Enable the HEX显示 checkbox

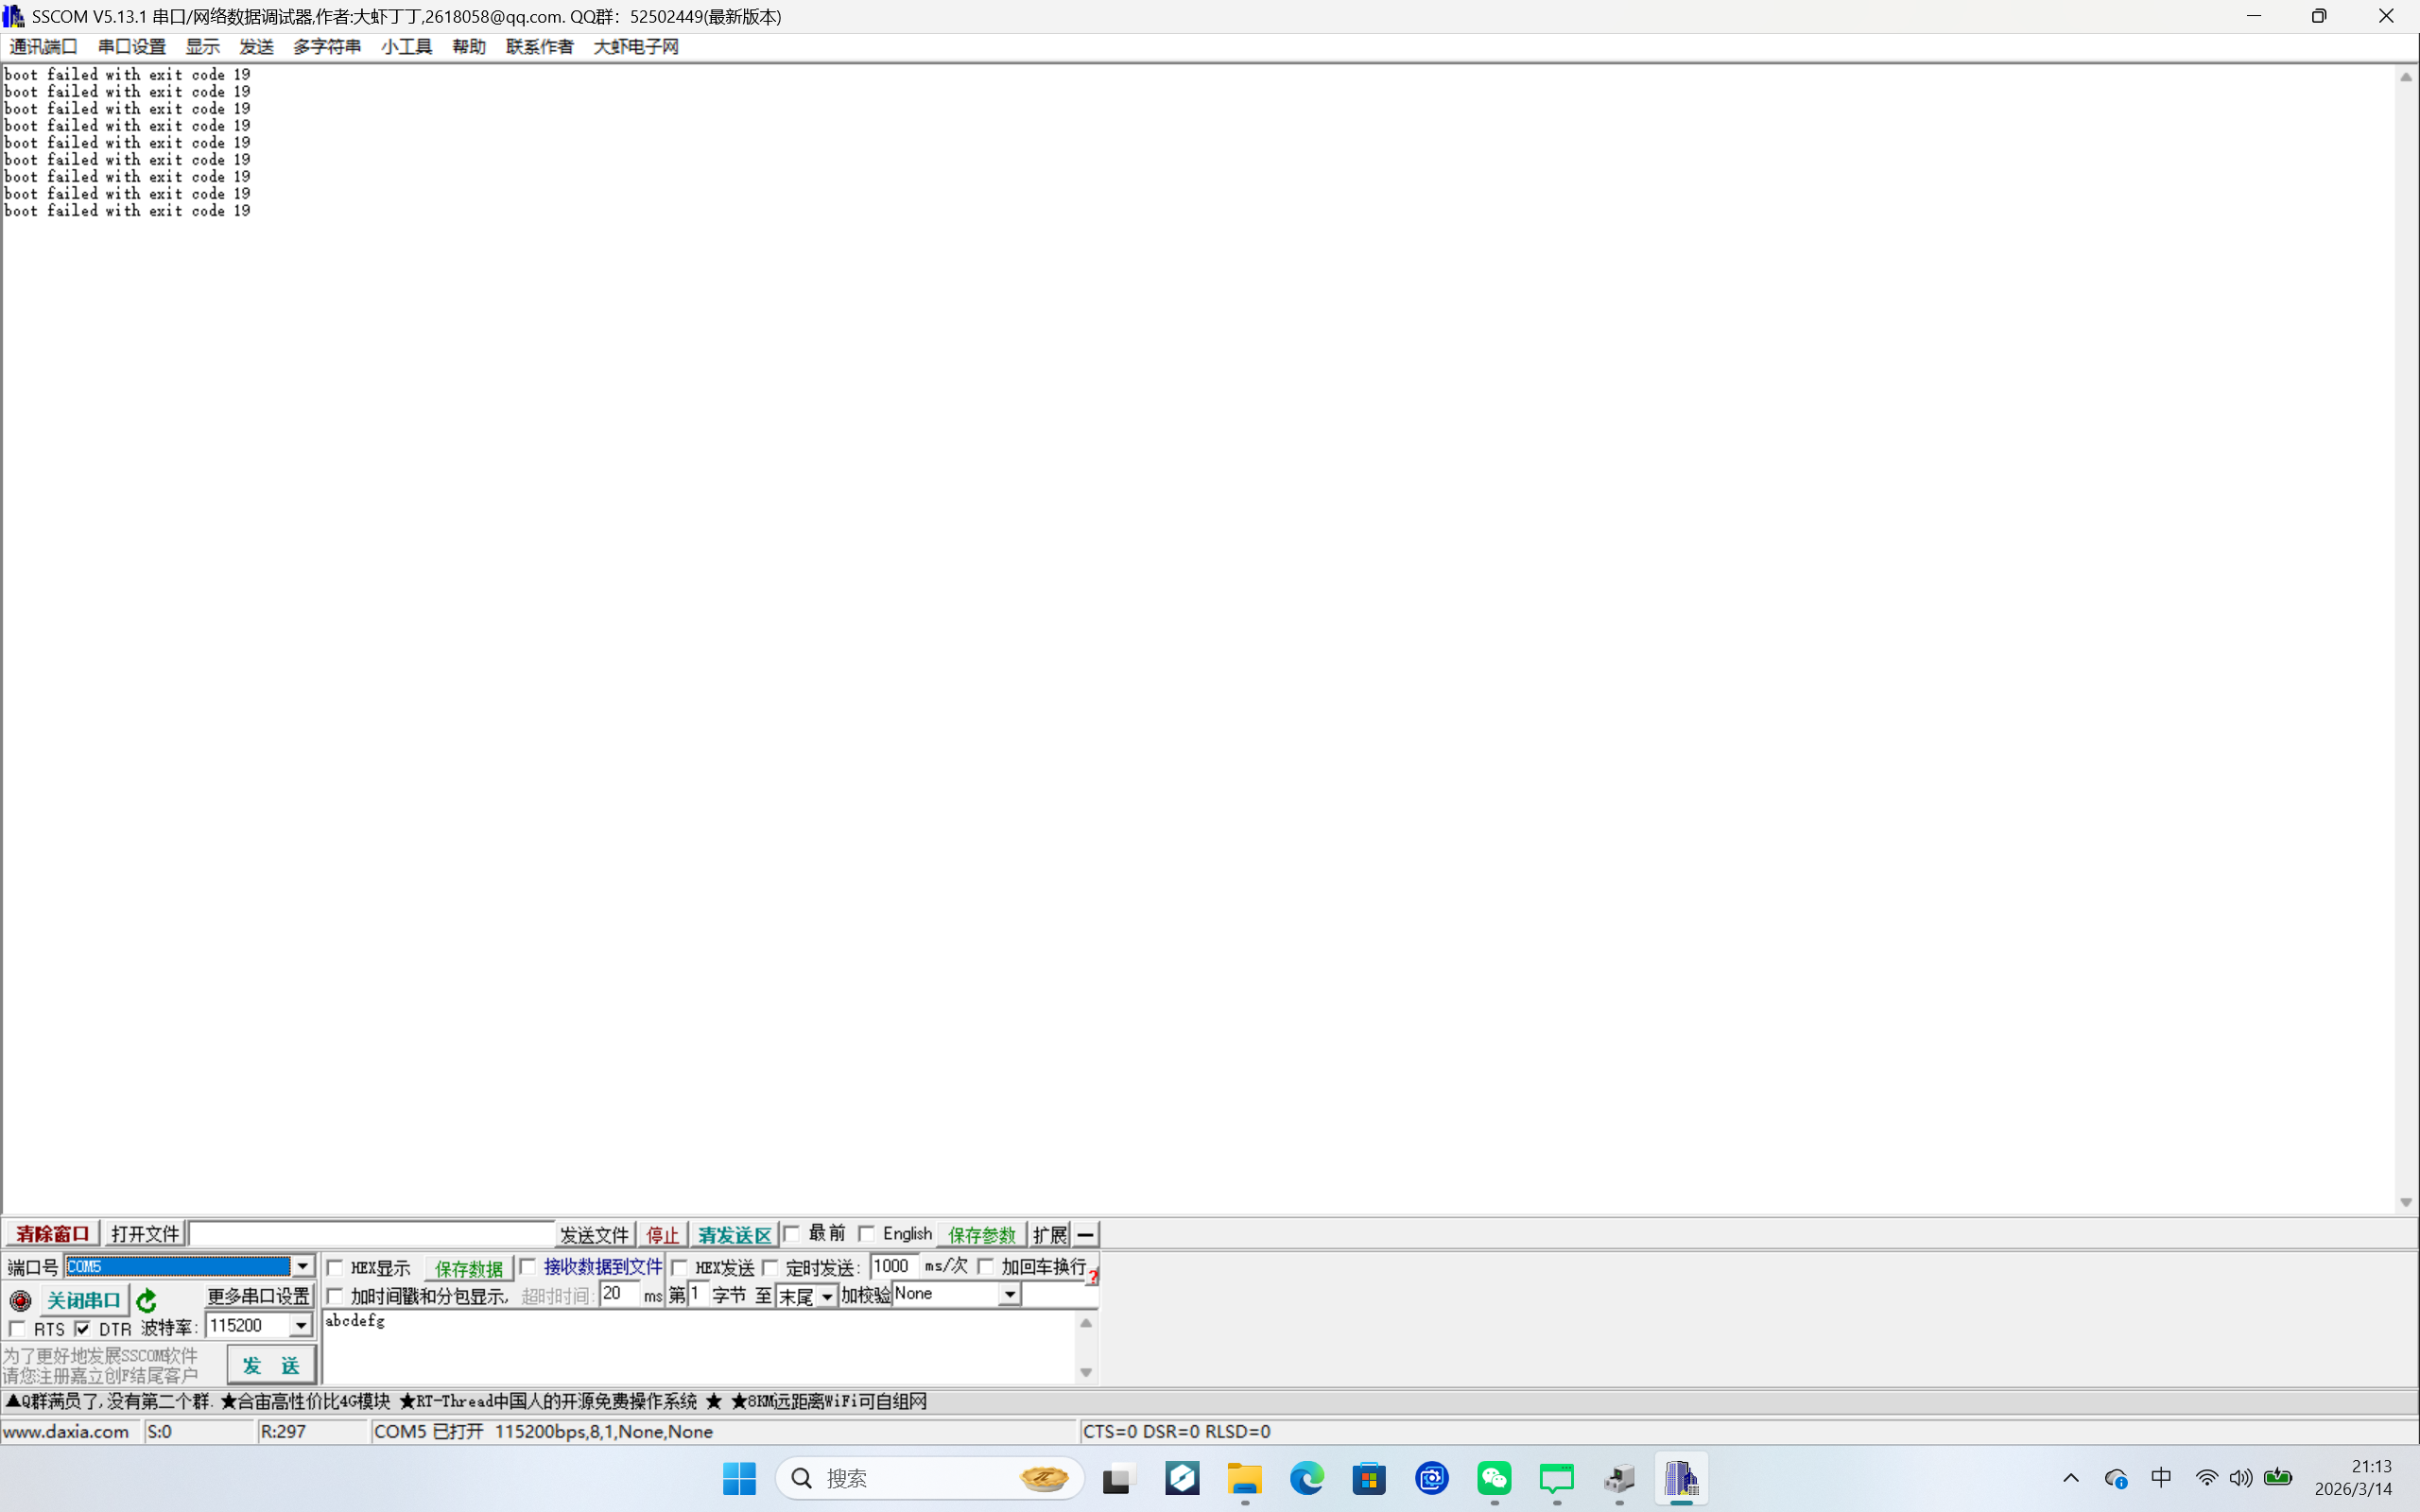point(336,1268)
